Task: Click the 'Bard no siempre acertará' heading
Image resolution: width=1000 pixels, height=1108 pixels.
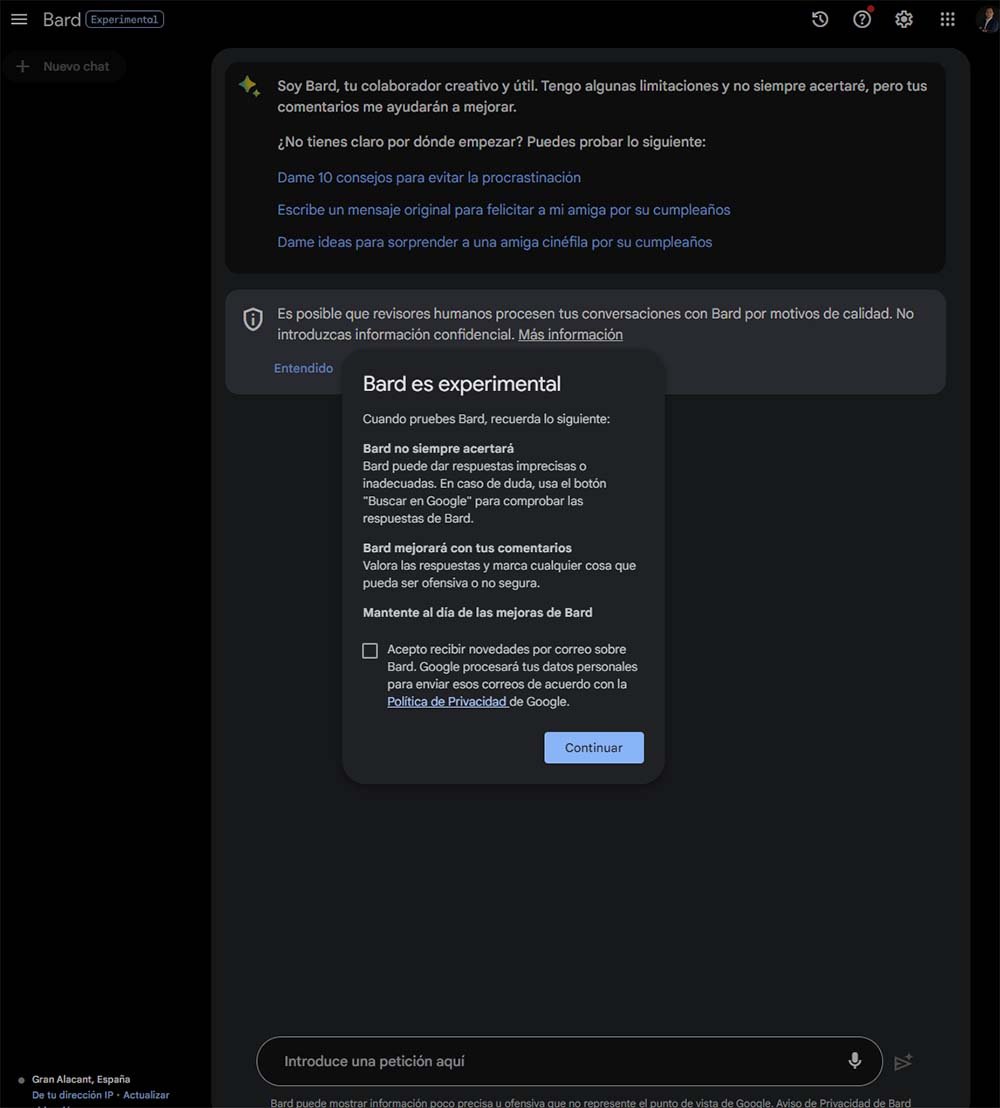Action: 438,449
